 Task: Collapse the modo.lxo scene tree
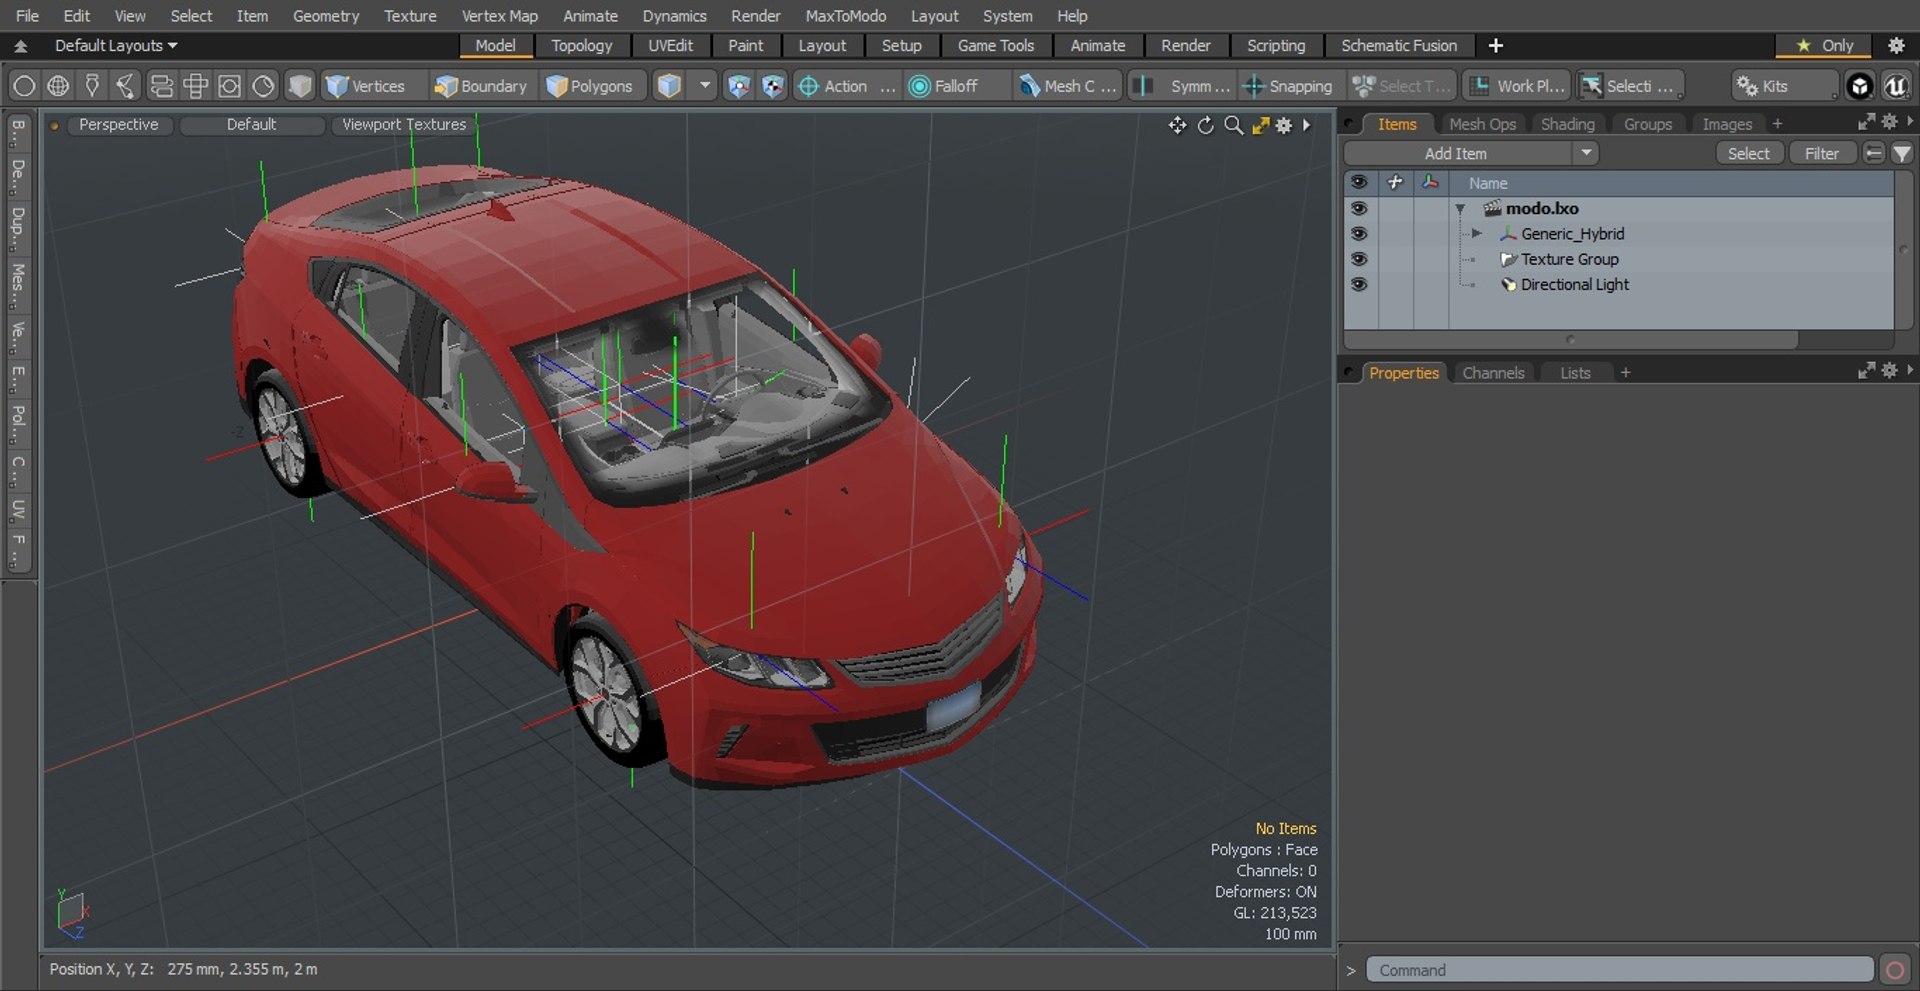(1460, 209)
